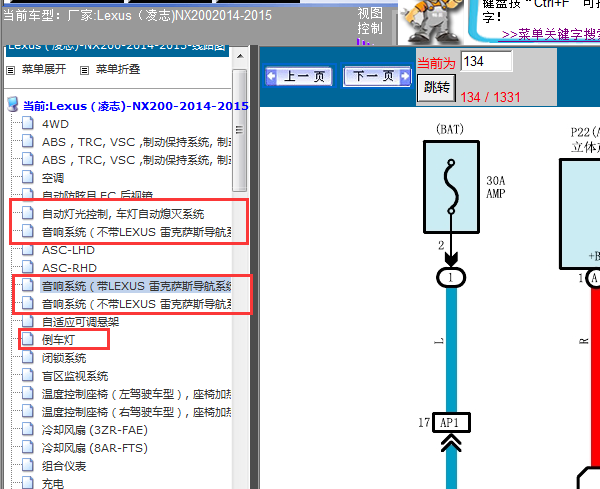The height and width of the screenshot is (489, 600).
Task: Click connector terminal 1 oval in diagram
Action: click(x=451, y=277)
